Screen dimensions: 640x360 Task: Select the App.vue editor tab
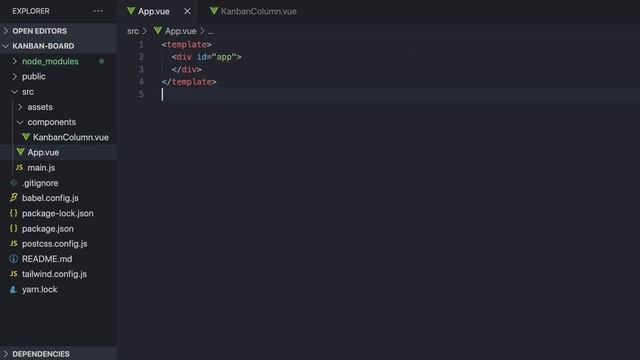(153, 11)
